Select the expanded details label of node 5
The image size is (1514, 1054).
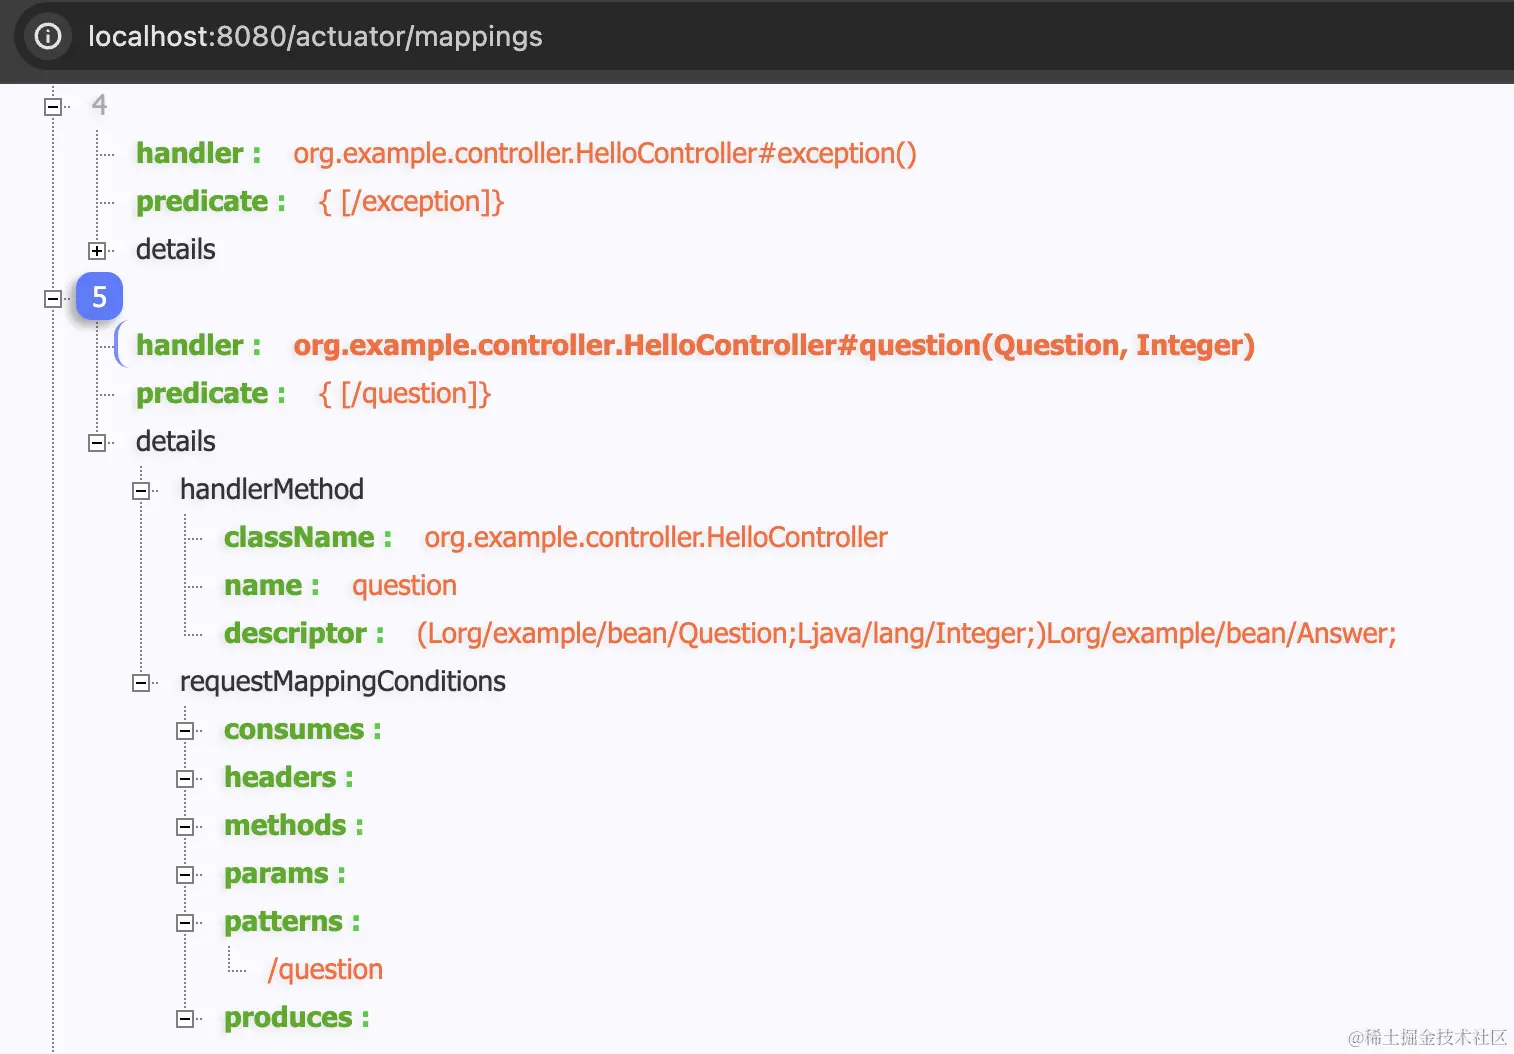click(x=176, y=441)
